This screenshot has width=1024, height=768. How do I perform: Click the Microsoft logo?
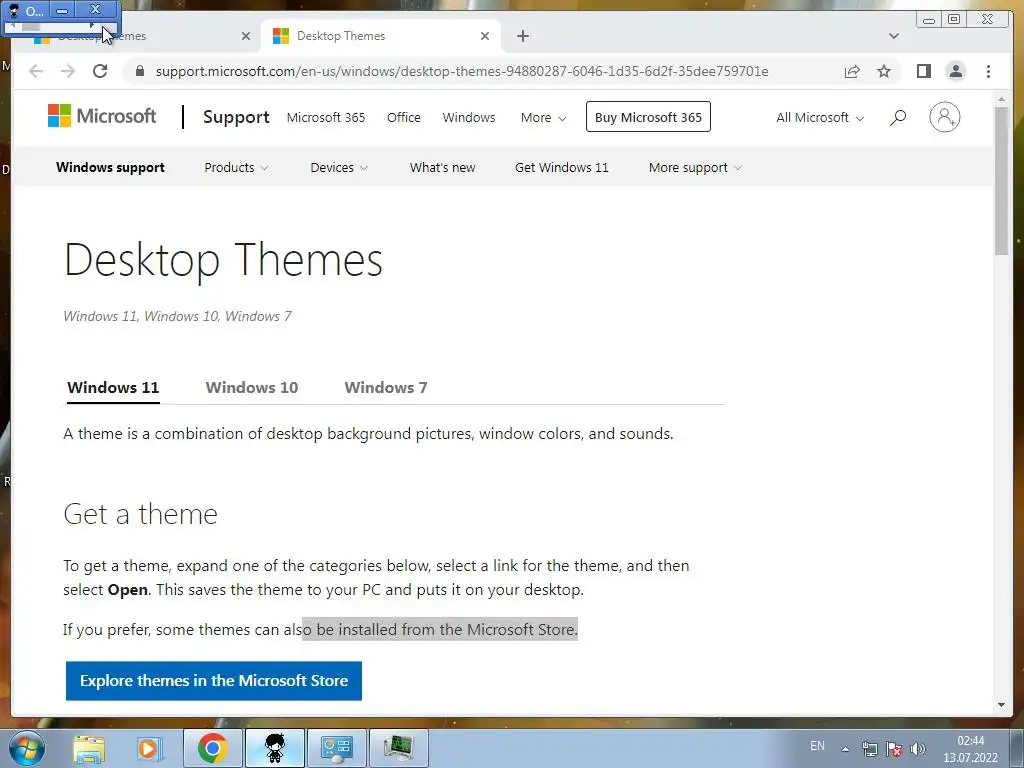102,116
